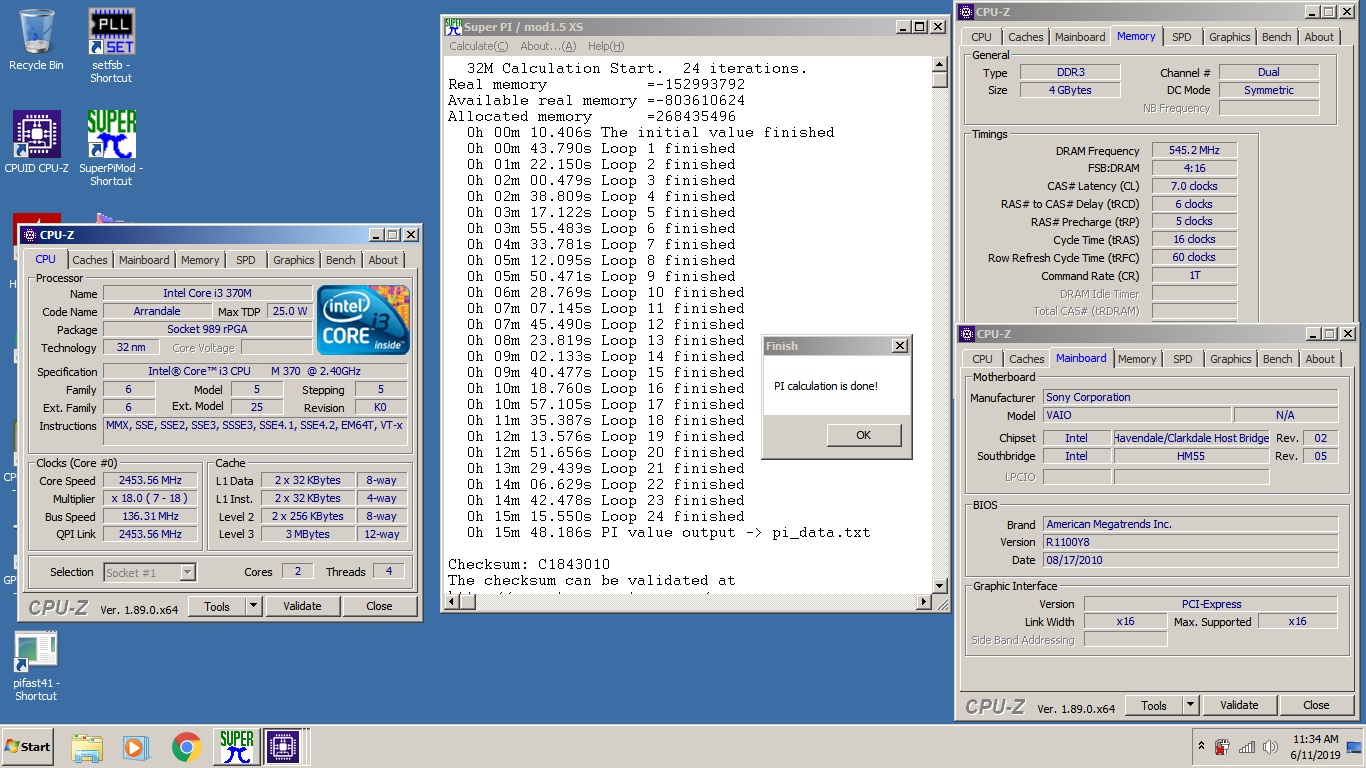Click the DRAM Frequency 545.2 MHz field

click(1194, 151)
